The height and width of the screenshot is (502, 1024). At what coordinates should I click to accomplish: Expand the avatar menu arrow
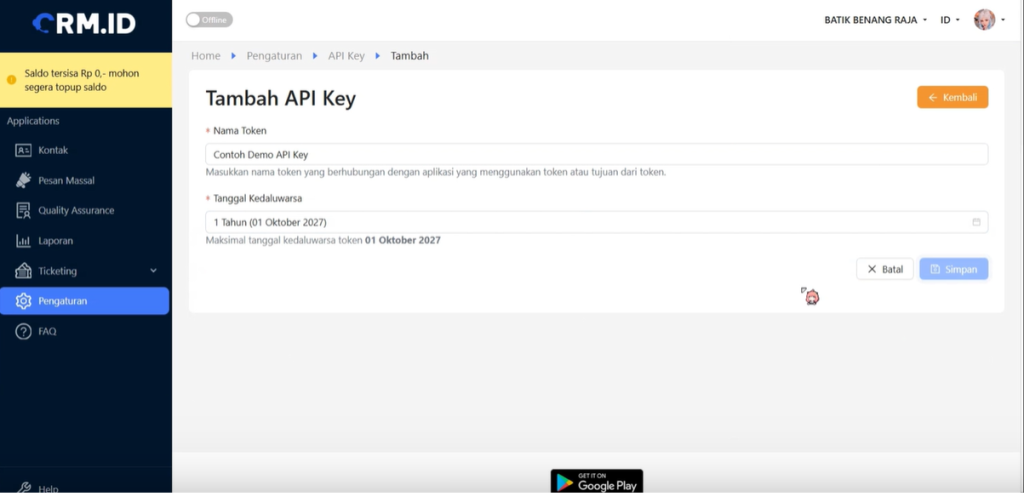(1002, 20)
